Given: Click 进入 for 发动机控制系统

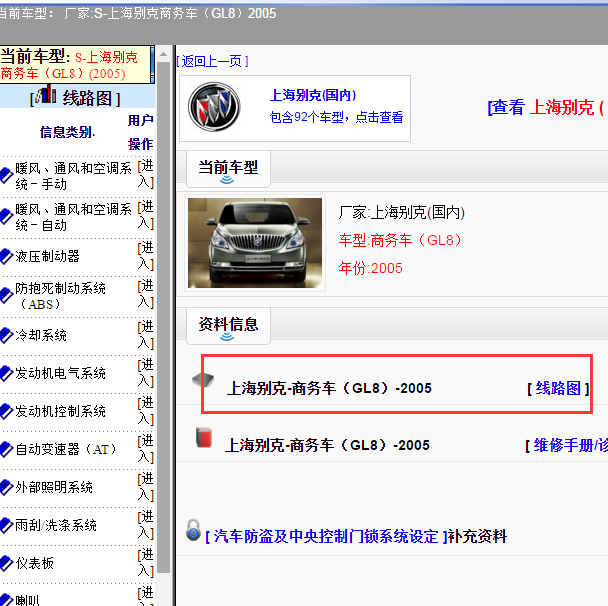Looking at the screenshot, I should [x=145, y=411].
